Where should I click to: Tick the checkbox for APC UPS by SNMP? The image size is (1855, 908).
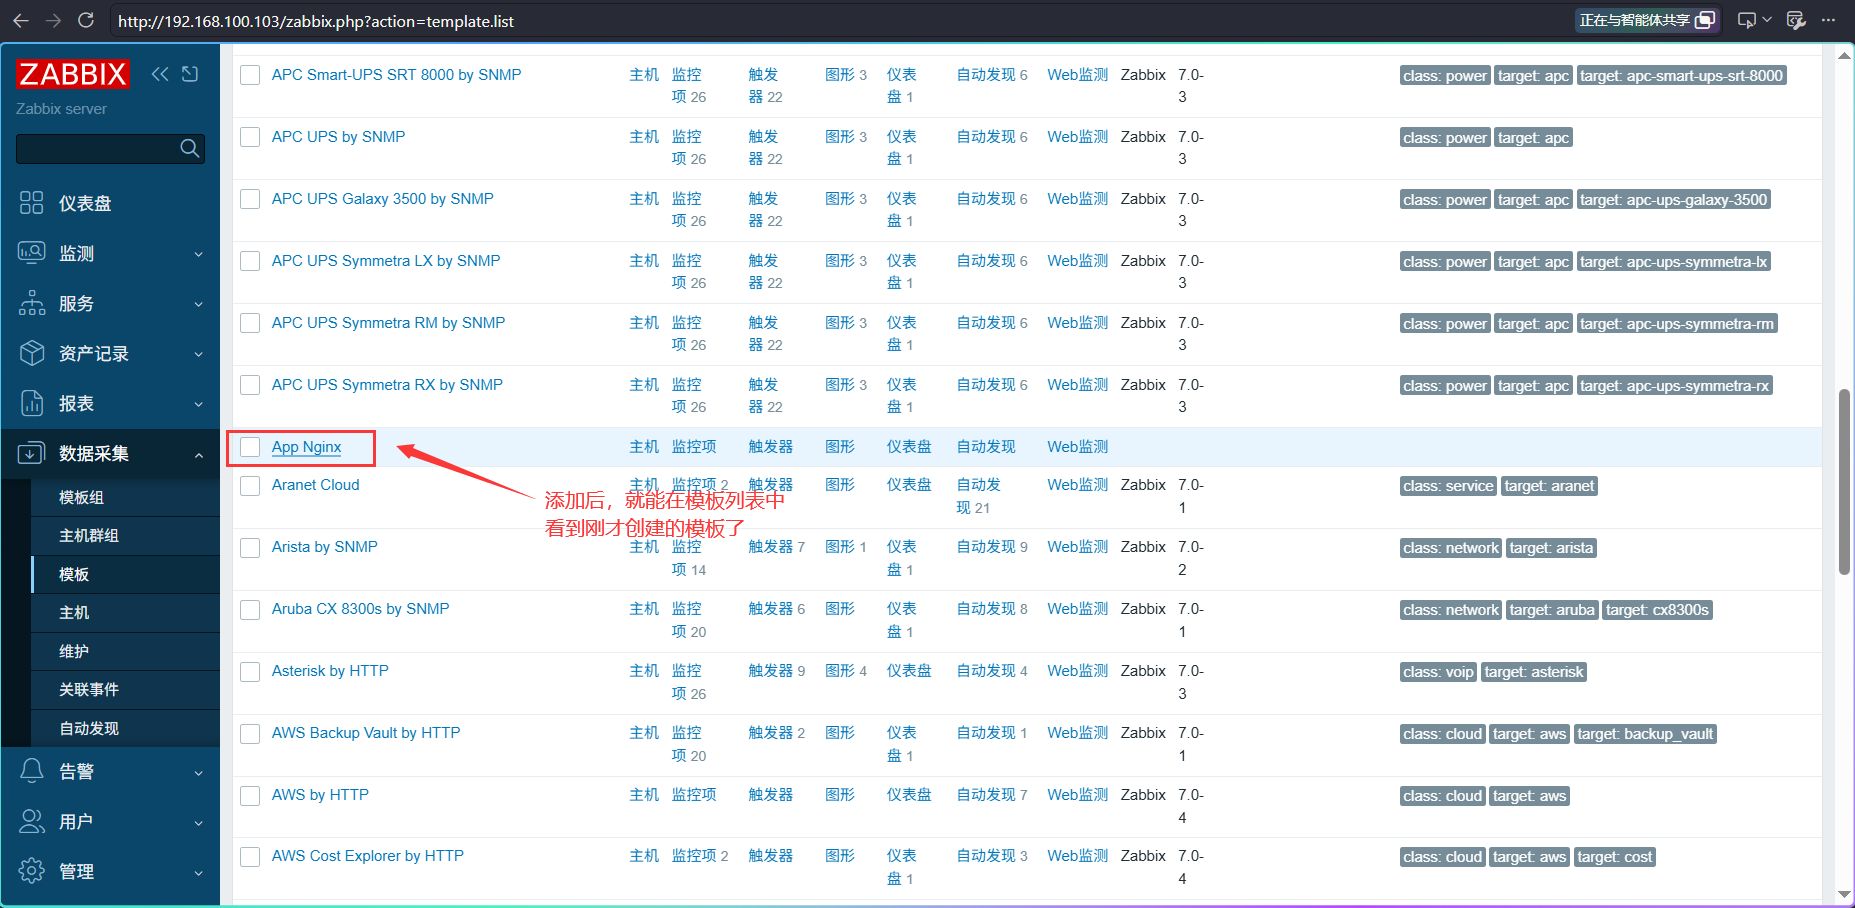tap(250, 137)
